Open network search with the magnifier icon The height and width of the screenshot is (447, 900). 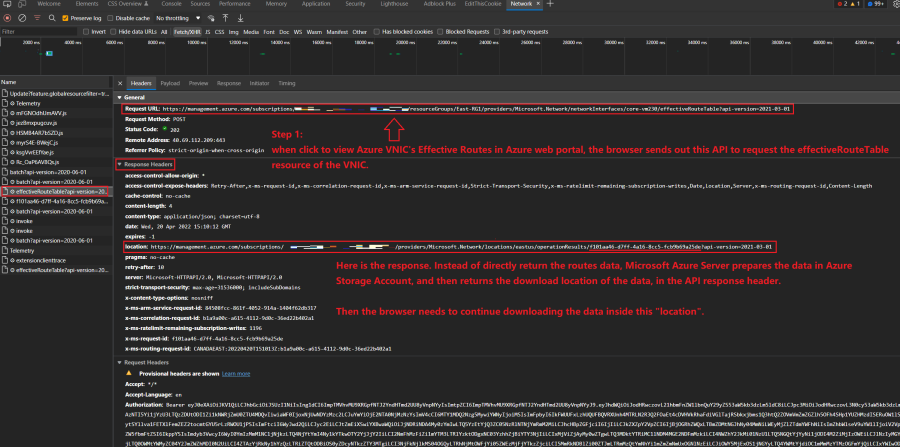[x=50, y=18]
